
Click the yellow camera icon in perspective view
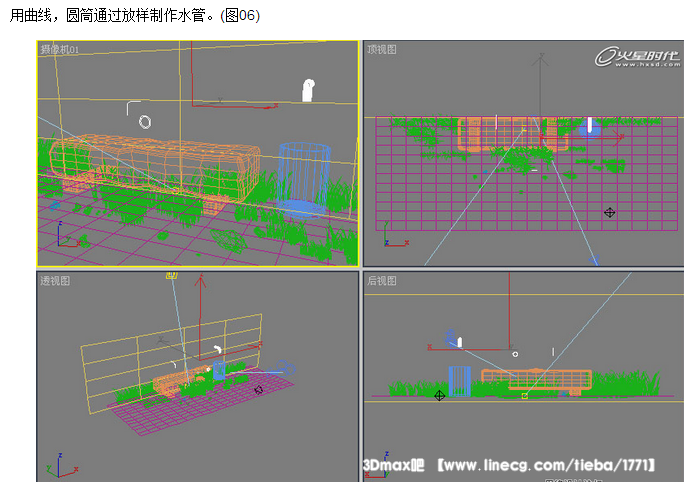pyautogui.click(x=171, y=275)
